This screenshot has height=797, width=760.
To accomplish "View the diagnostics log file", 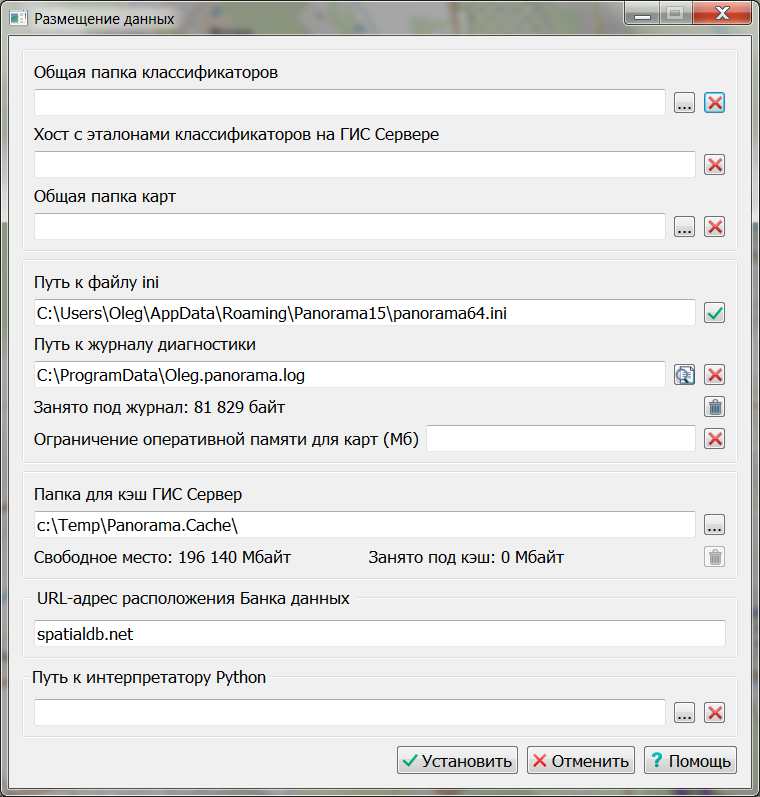I will [x=684, y=375].
